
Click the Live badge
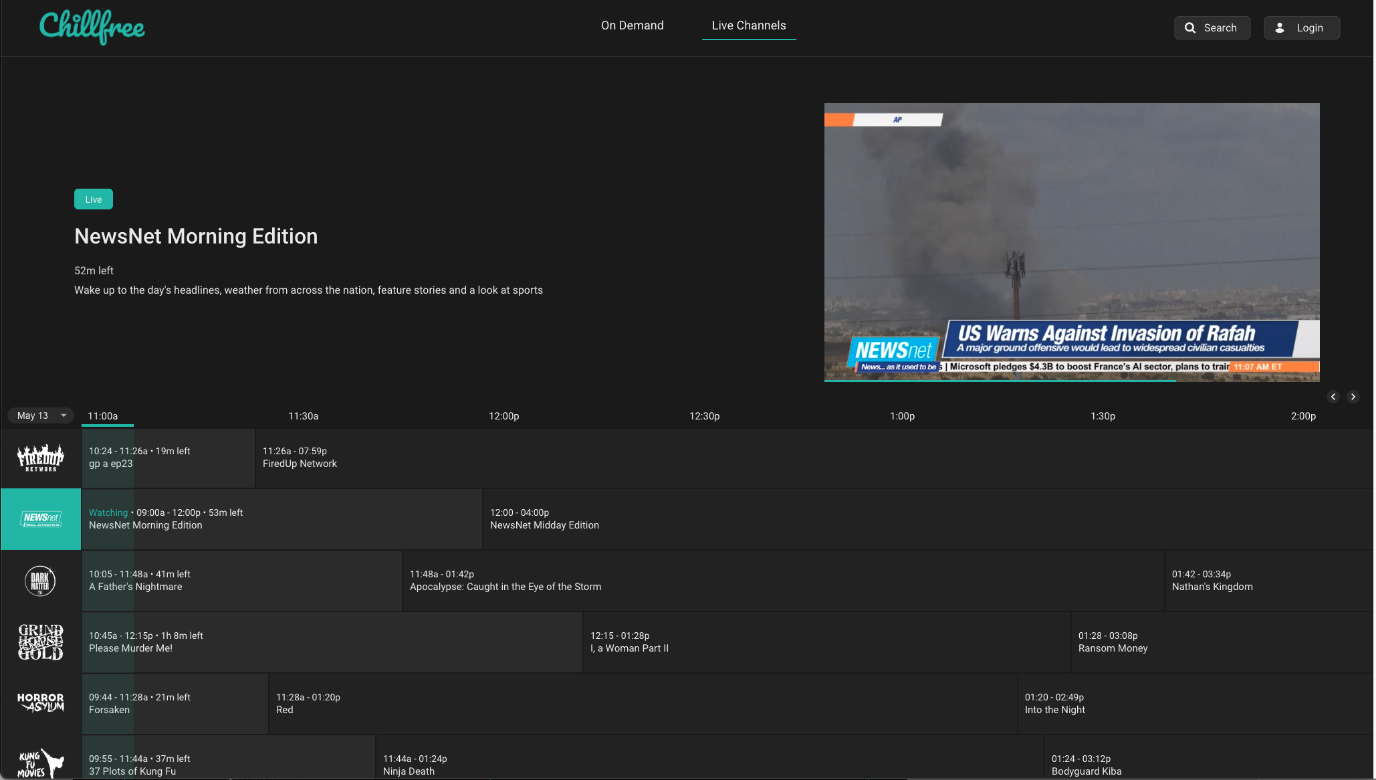pyautogui.click(x=93, y=199)
